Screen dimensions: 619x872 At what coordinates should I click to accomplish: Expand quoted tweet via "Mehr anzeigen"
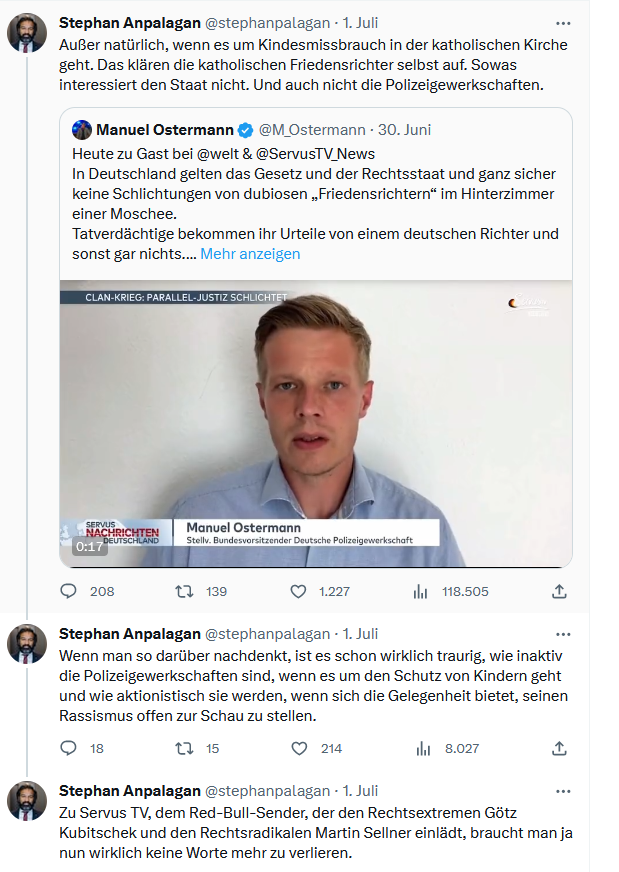tap(250, 254)
